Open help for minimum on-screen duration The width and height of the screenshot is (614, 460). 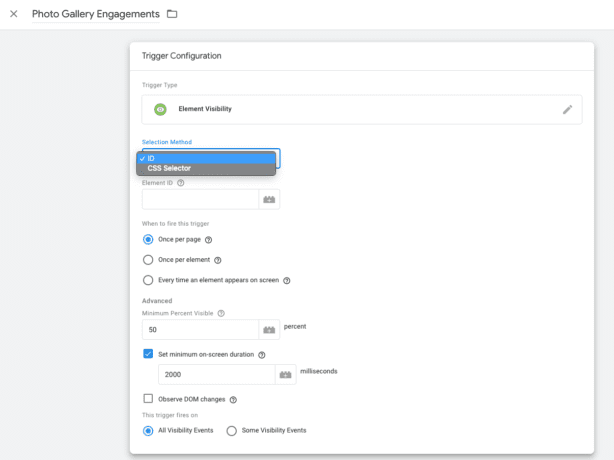tap(262, 355)
